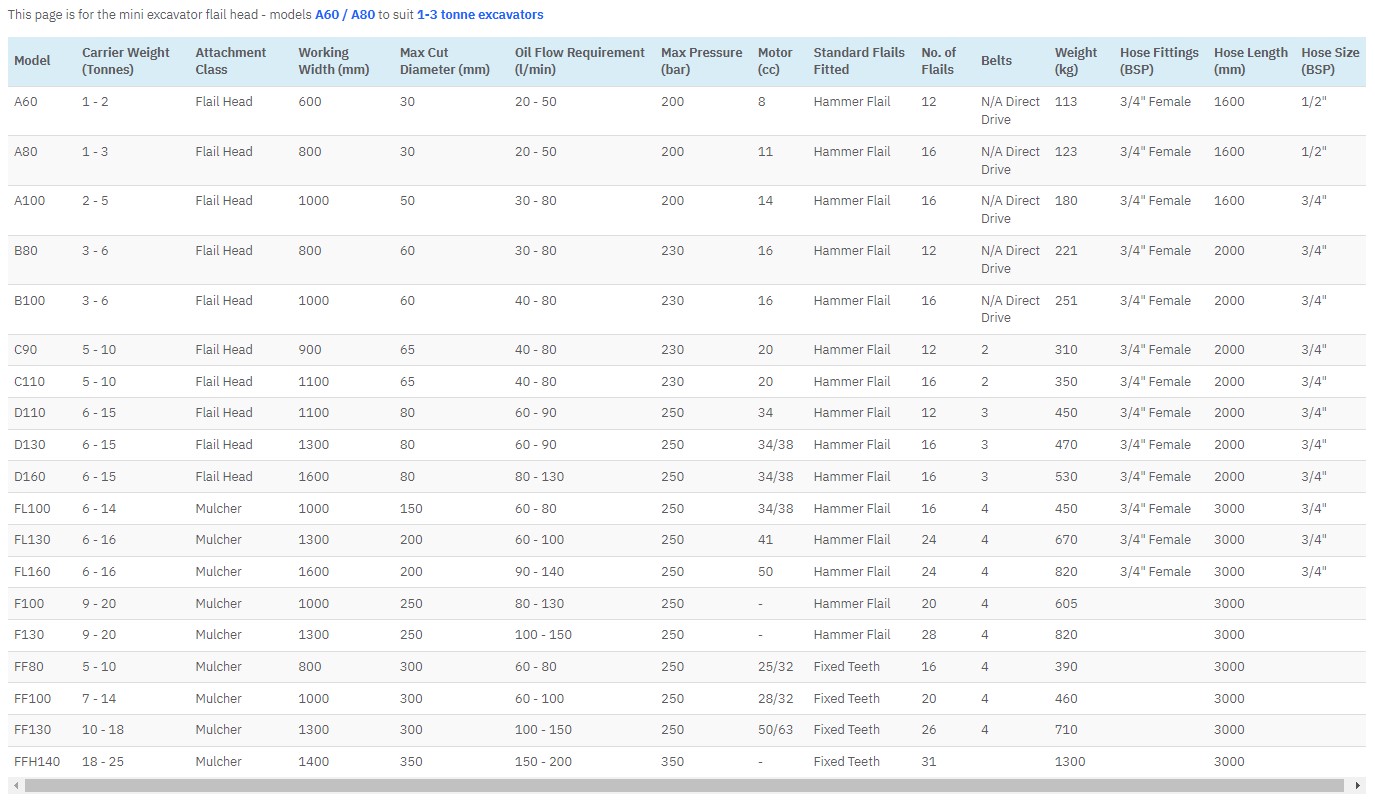1375x804 pixels.
Task: Click the Max Pressure (bar) header
Action: tap(702, 61)
